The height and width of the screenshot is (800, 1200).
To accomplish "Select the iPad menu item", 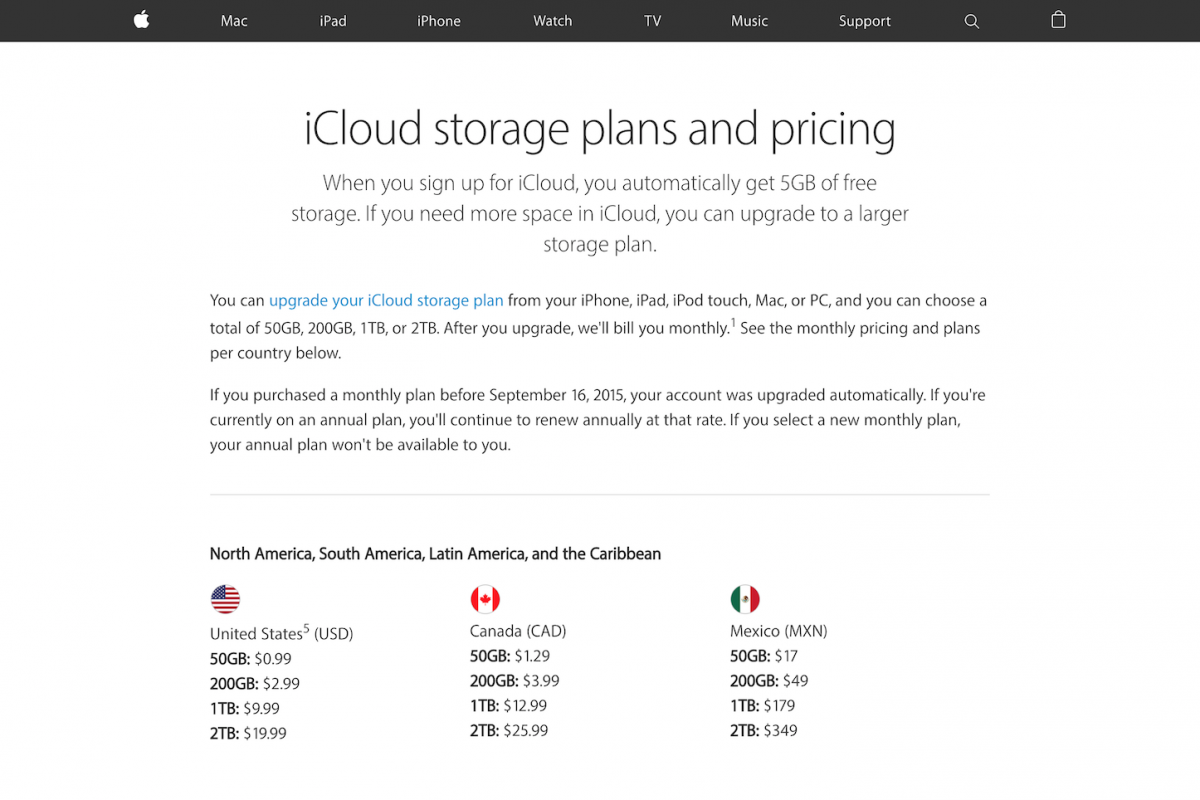I will pos(332,20).
